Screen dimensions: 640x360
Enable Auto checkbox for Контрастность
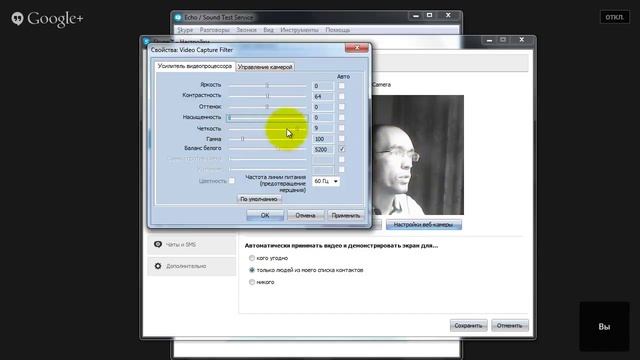(x=341, y=96)
